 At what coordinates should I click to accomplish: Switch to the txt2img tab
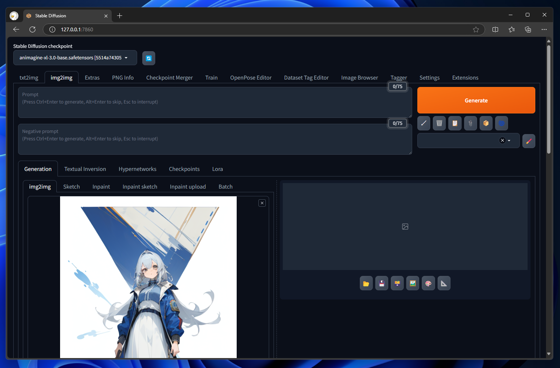coord(29,78)
